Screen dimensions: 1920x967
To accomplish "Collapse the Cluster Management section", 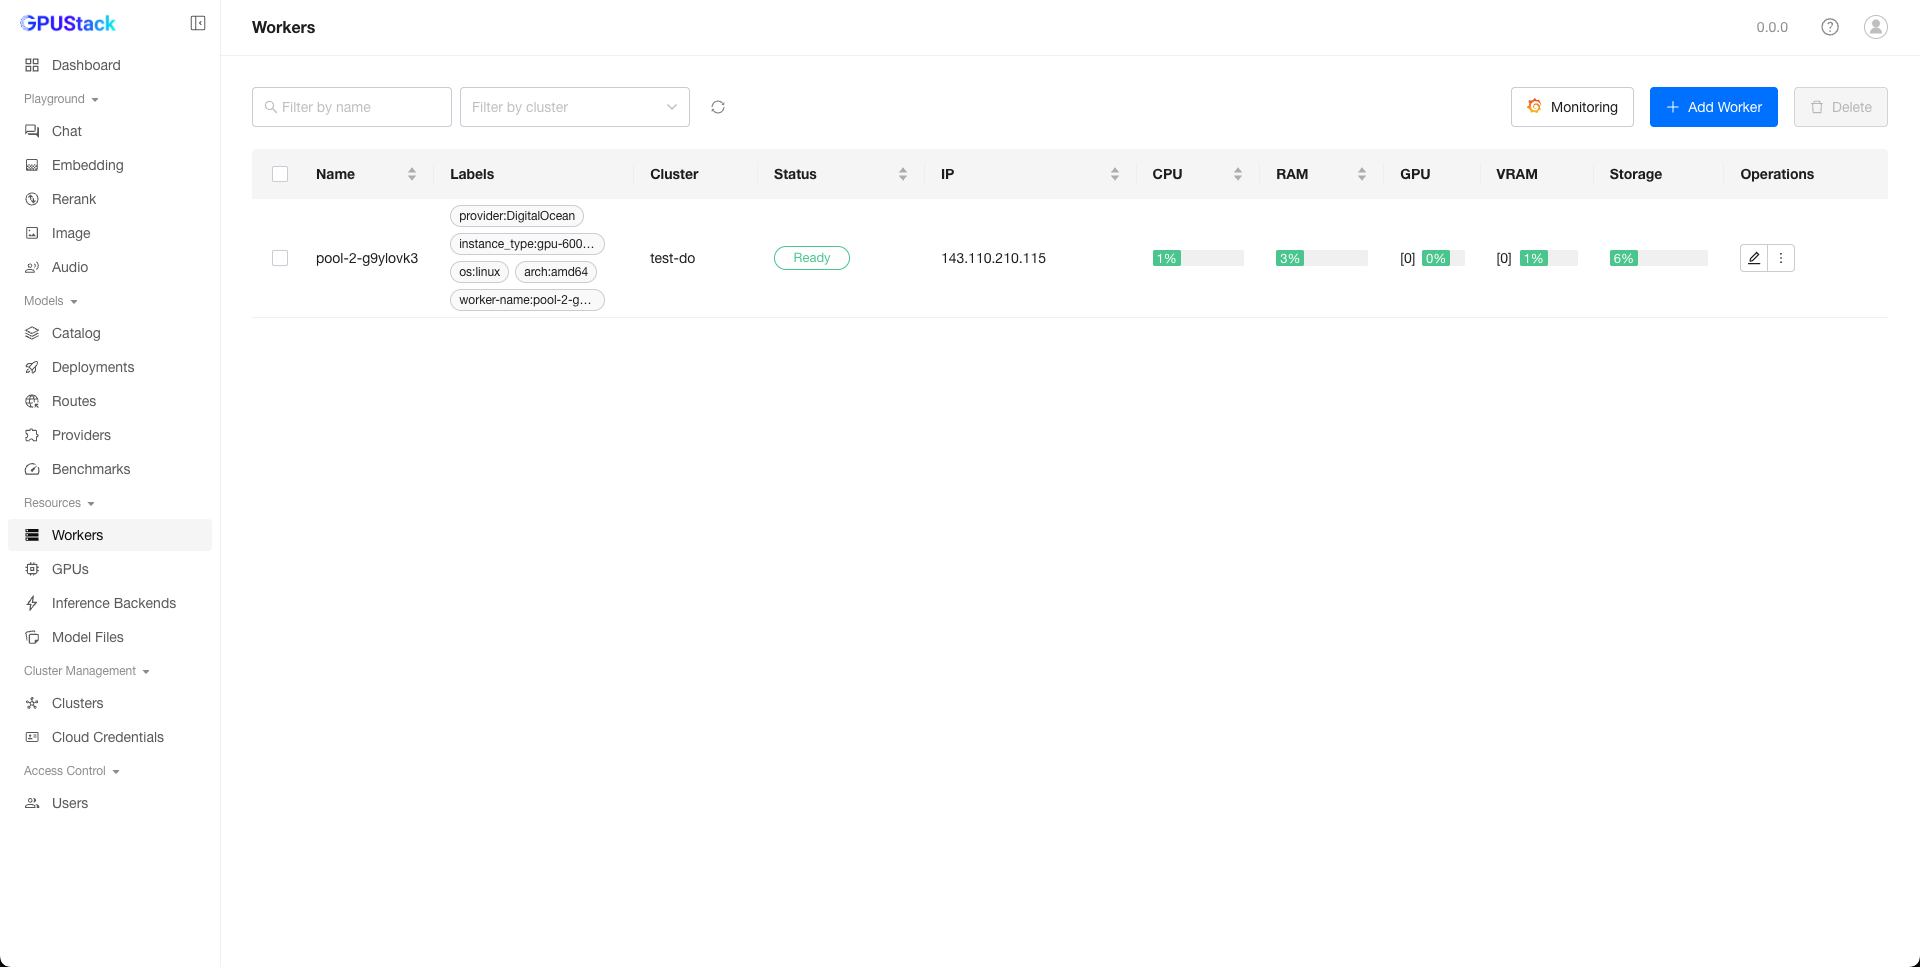I will 86,671.
